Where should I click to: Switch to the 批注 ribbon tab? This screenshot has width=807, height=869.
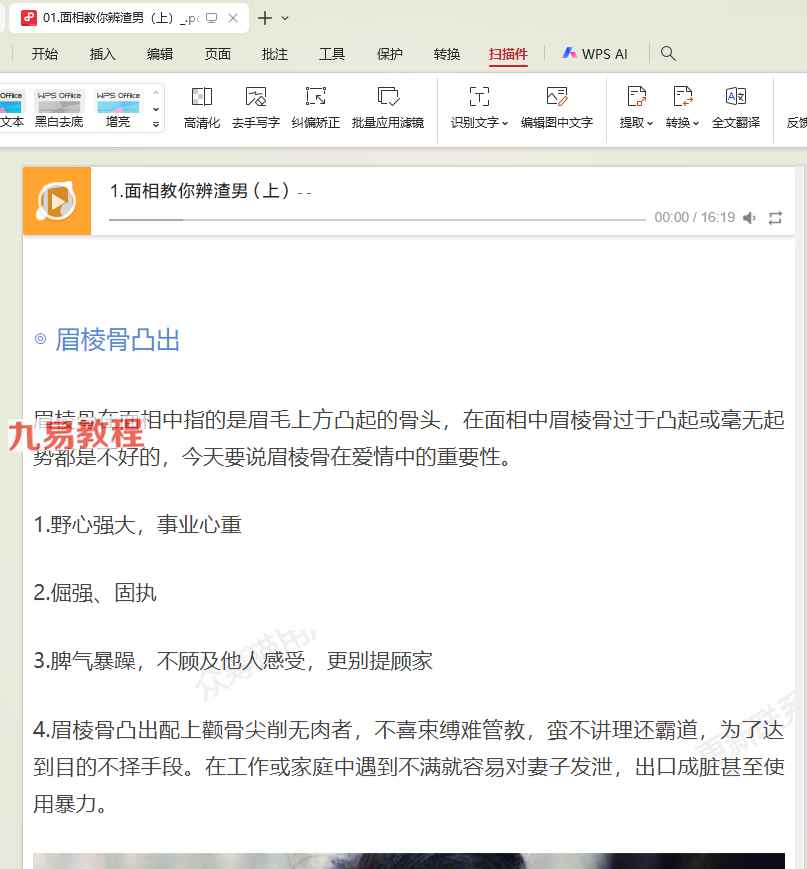(275, 54)
